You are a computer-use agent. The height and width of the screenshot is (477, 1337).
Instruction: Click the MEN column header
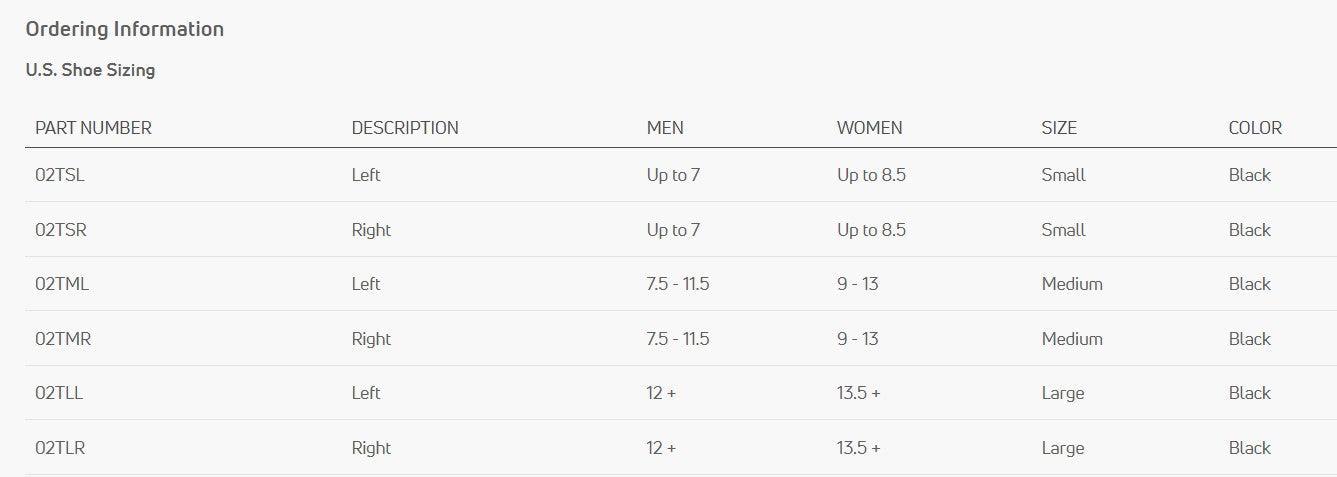665,128
